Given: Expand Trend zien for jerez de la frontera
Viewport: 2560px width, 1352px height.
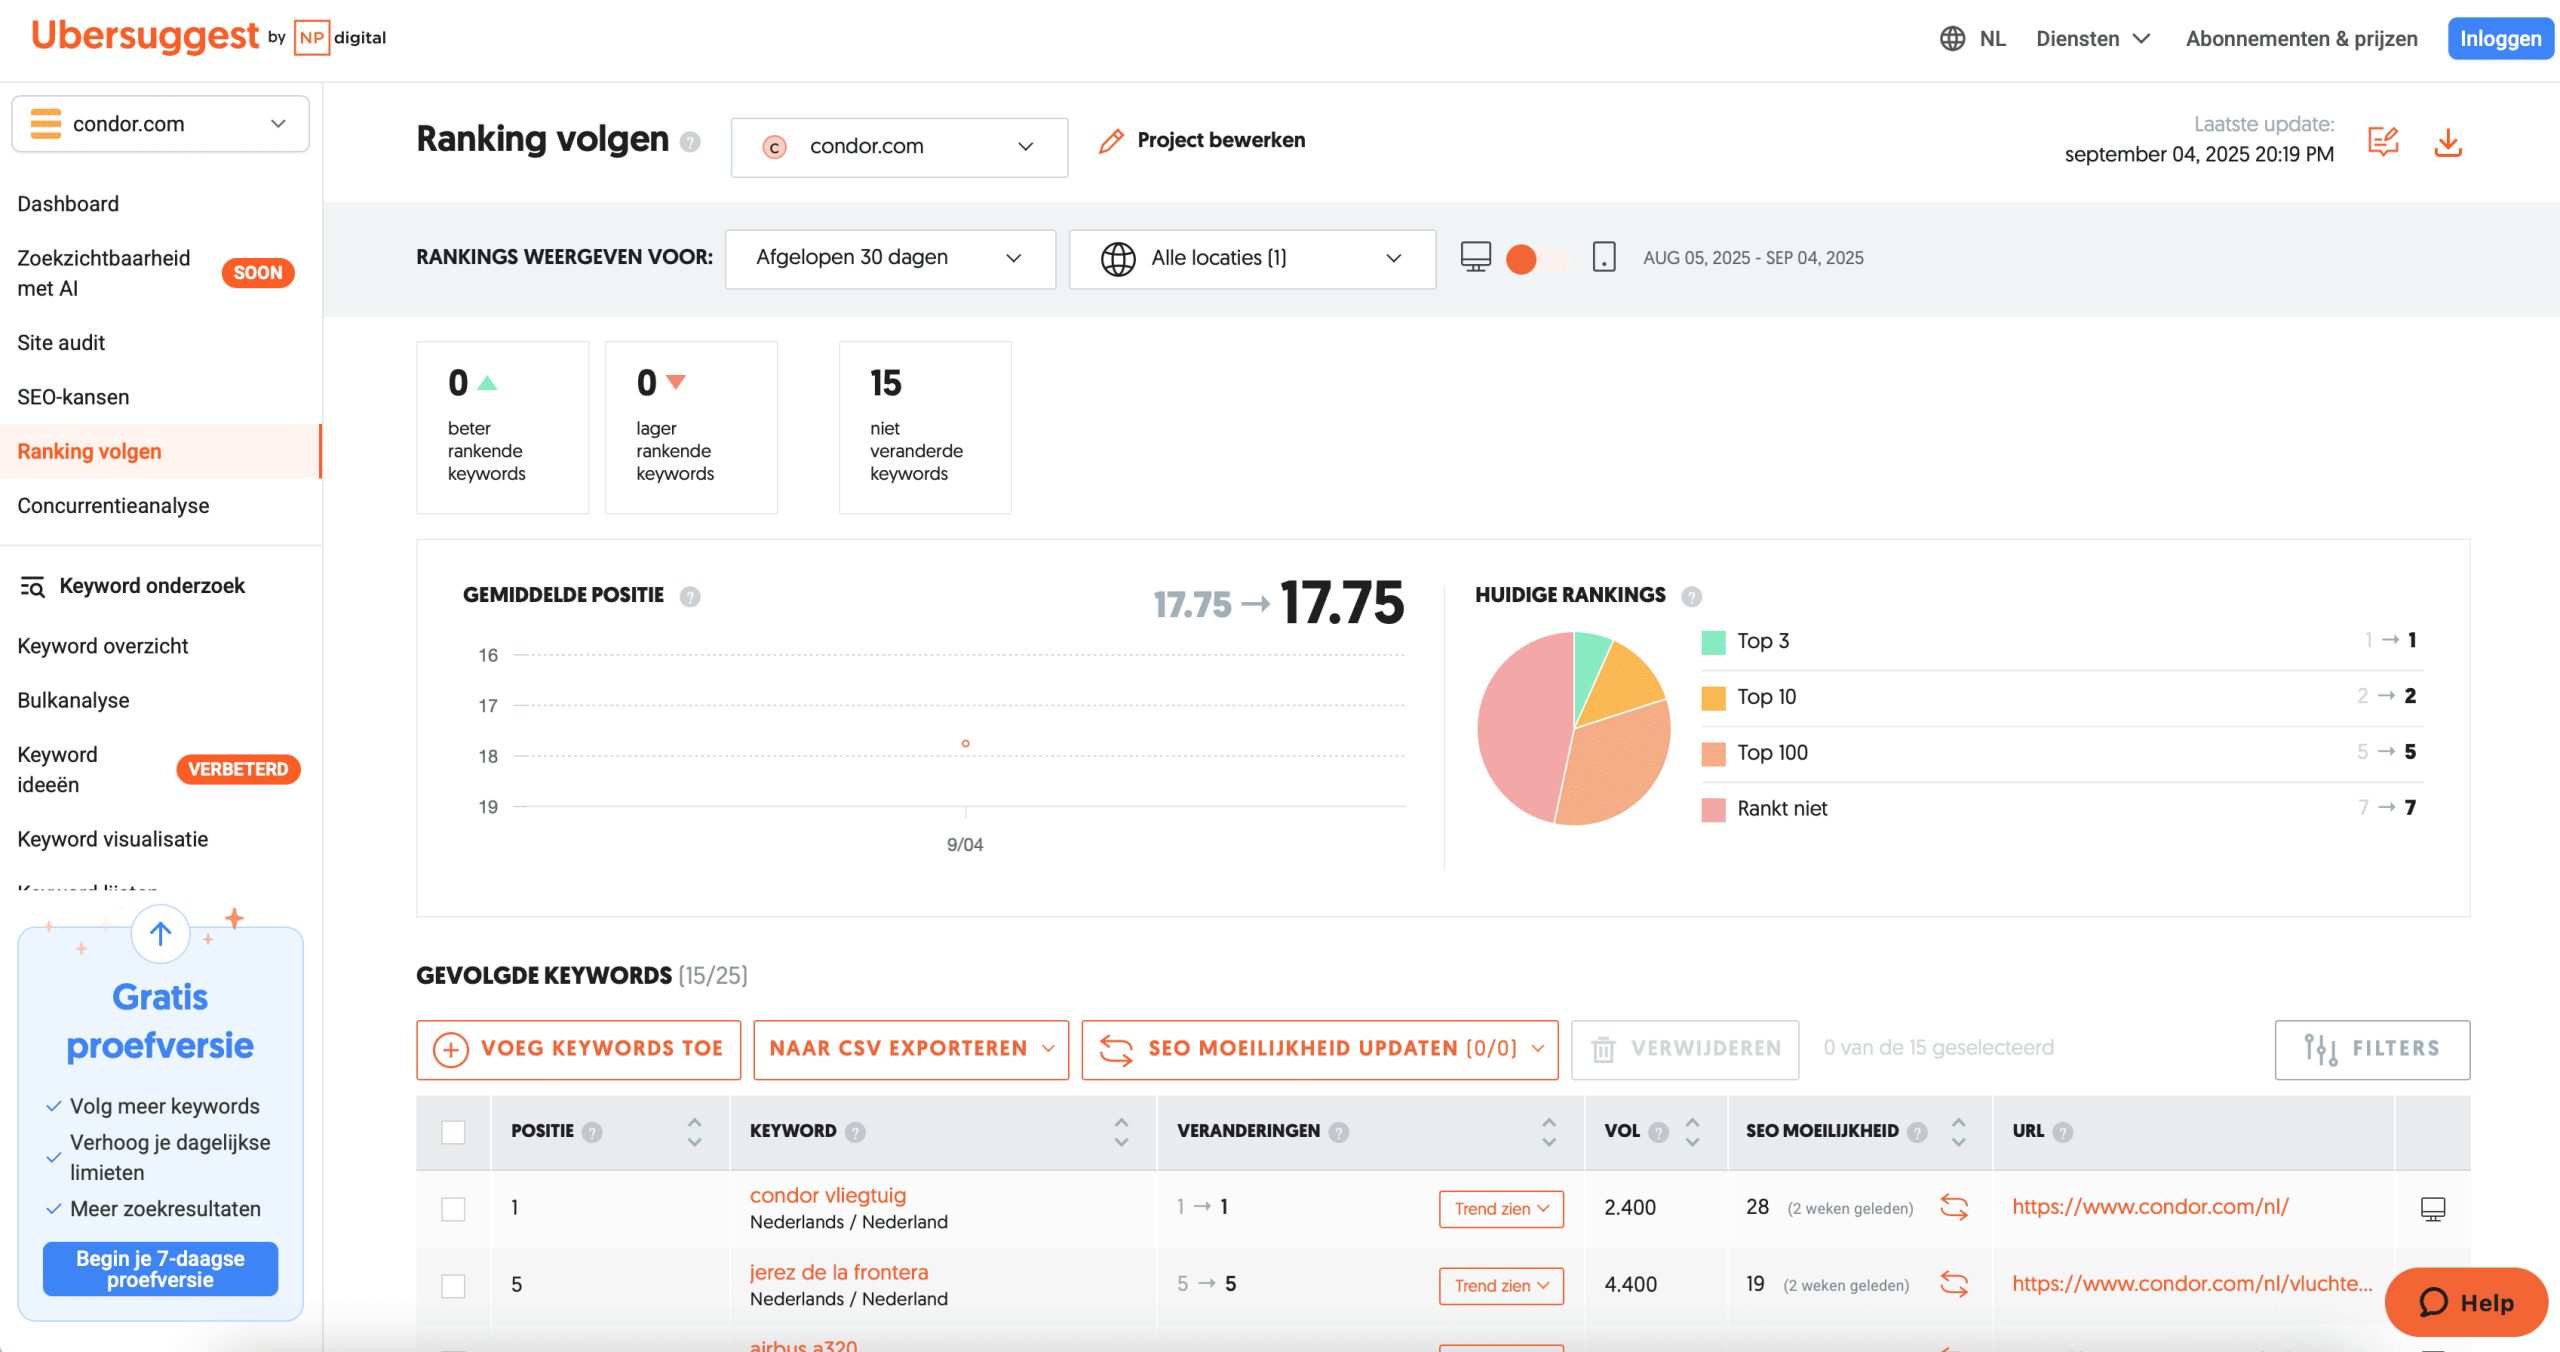Looking at the screenshot, I should (1501, 1286).
